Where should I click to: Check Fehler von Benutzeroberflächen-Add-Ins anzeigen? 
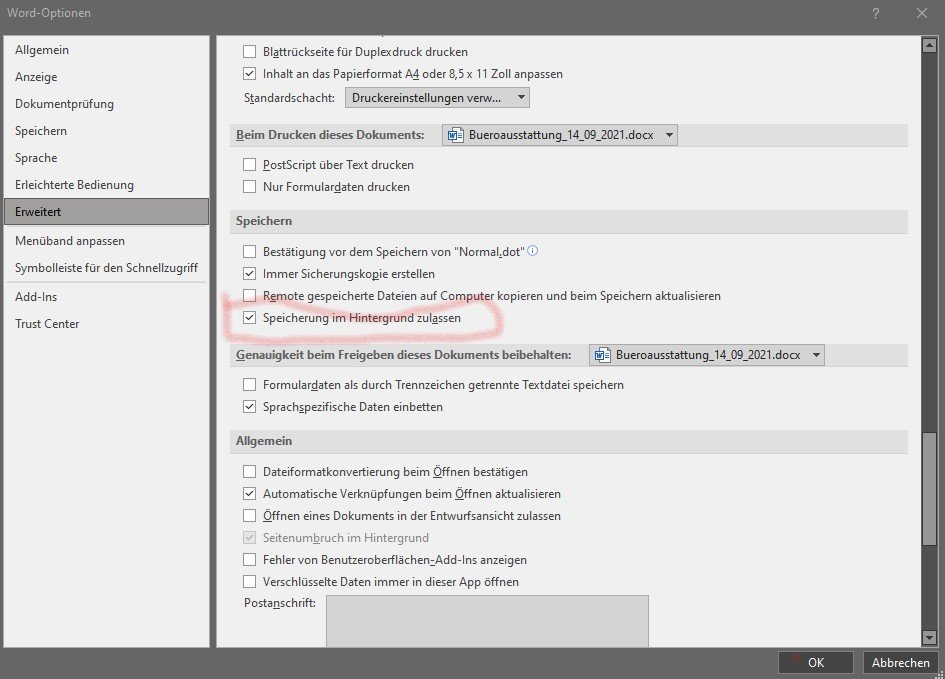pyautogui.click(x=250, y=560)
